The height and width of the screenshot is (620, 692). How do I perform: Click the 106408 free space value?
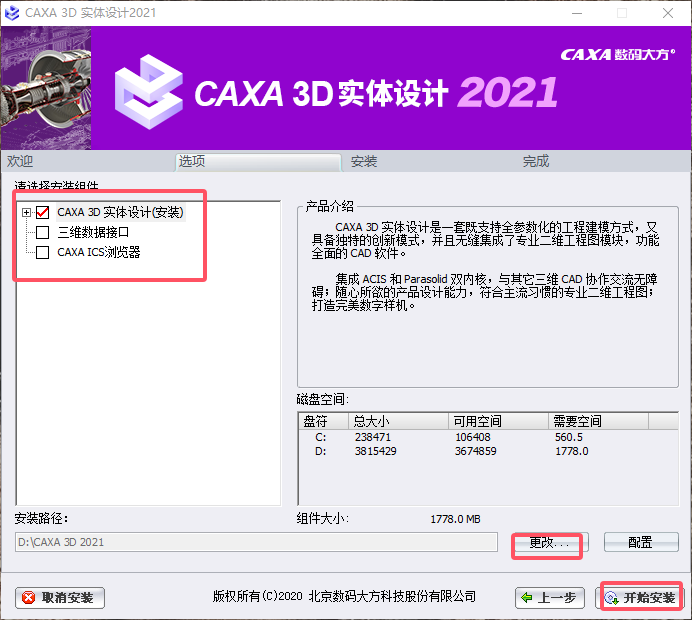pyautogui.click(x=473, y=437)
